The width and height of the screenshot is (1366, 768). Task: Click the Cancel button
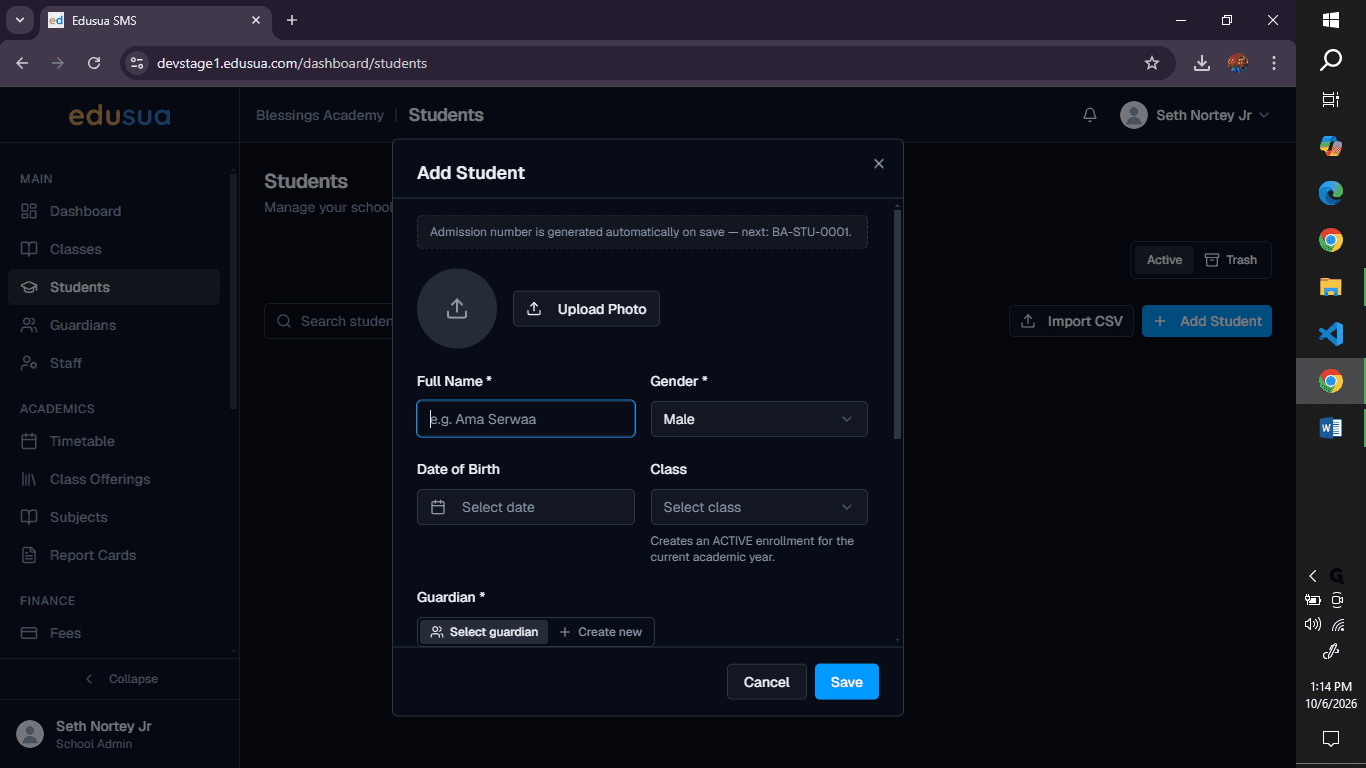pos(767,682)
